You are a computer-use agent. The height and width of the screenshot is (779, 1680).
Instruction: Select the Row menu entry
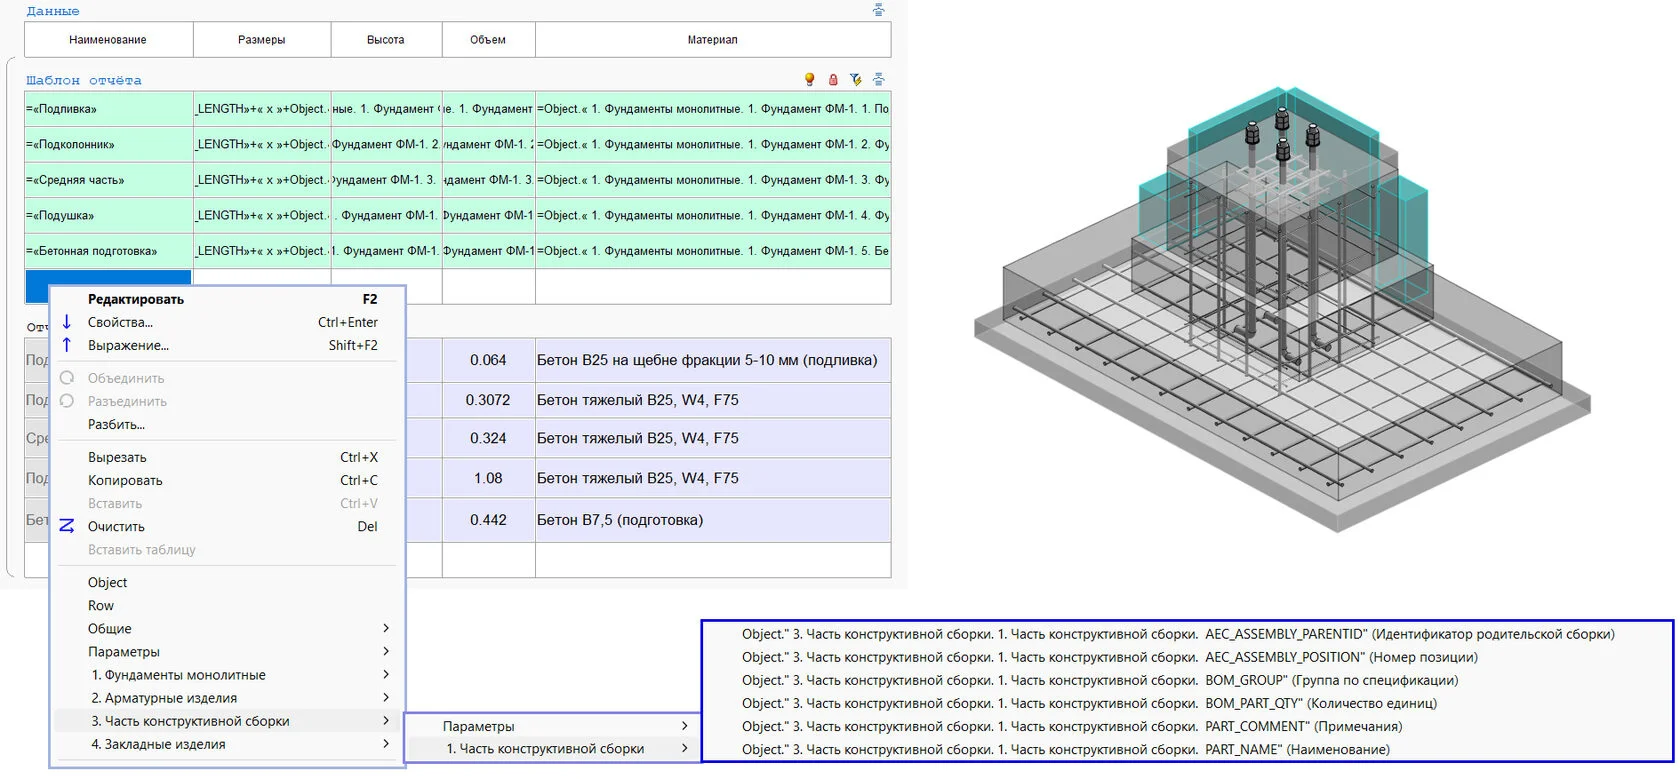[x=228, y=605]
